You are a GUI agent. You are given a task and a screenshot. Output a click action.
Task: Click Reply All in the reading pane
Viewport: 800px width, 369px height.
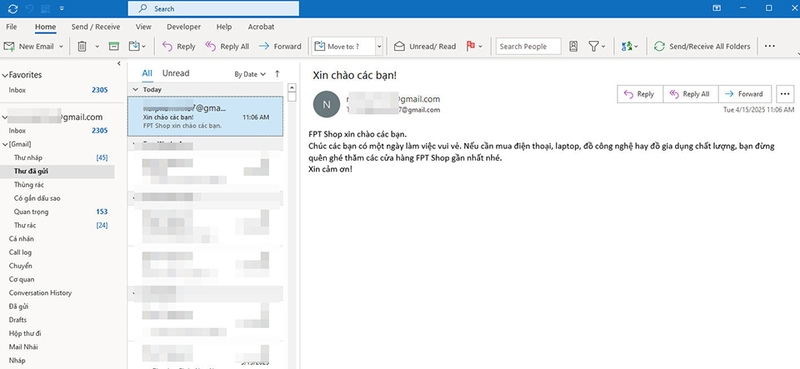click(690, 94)
